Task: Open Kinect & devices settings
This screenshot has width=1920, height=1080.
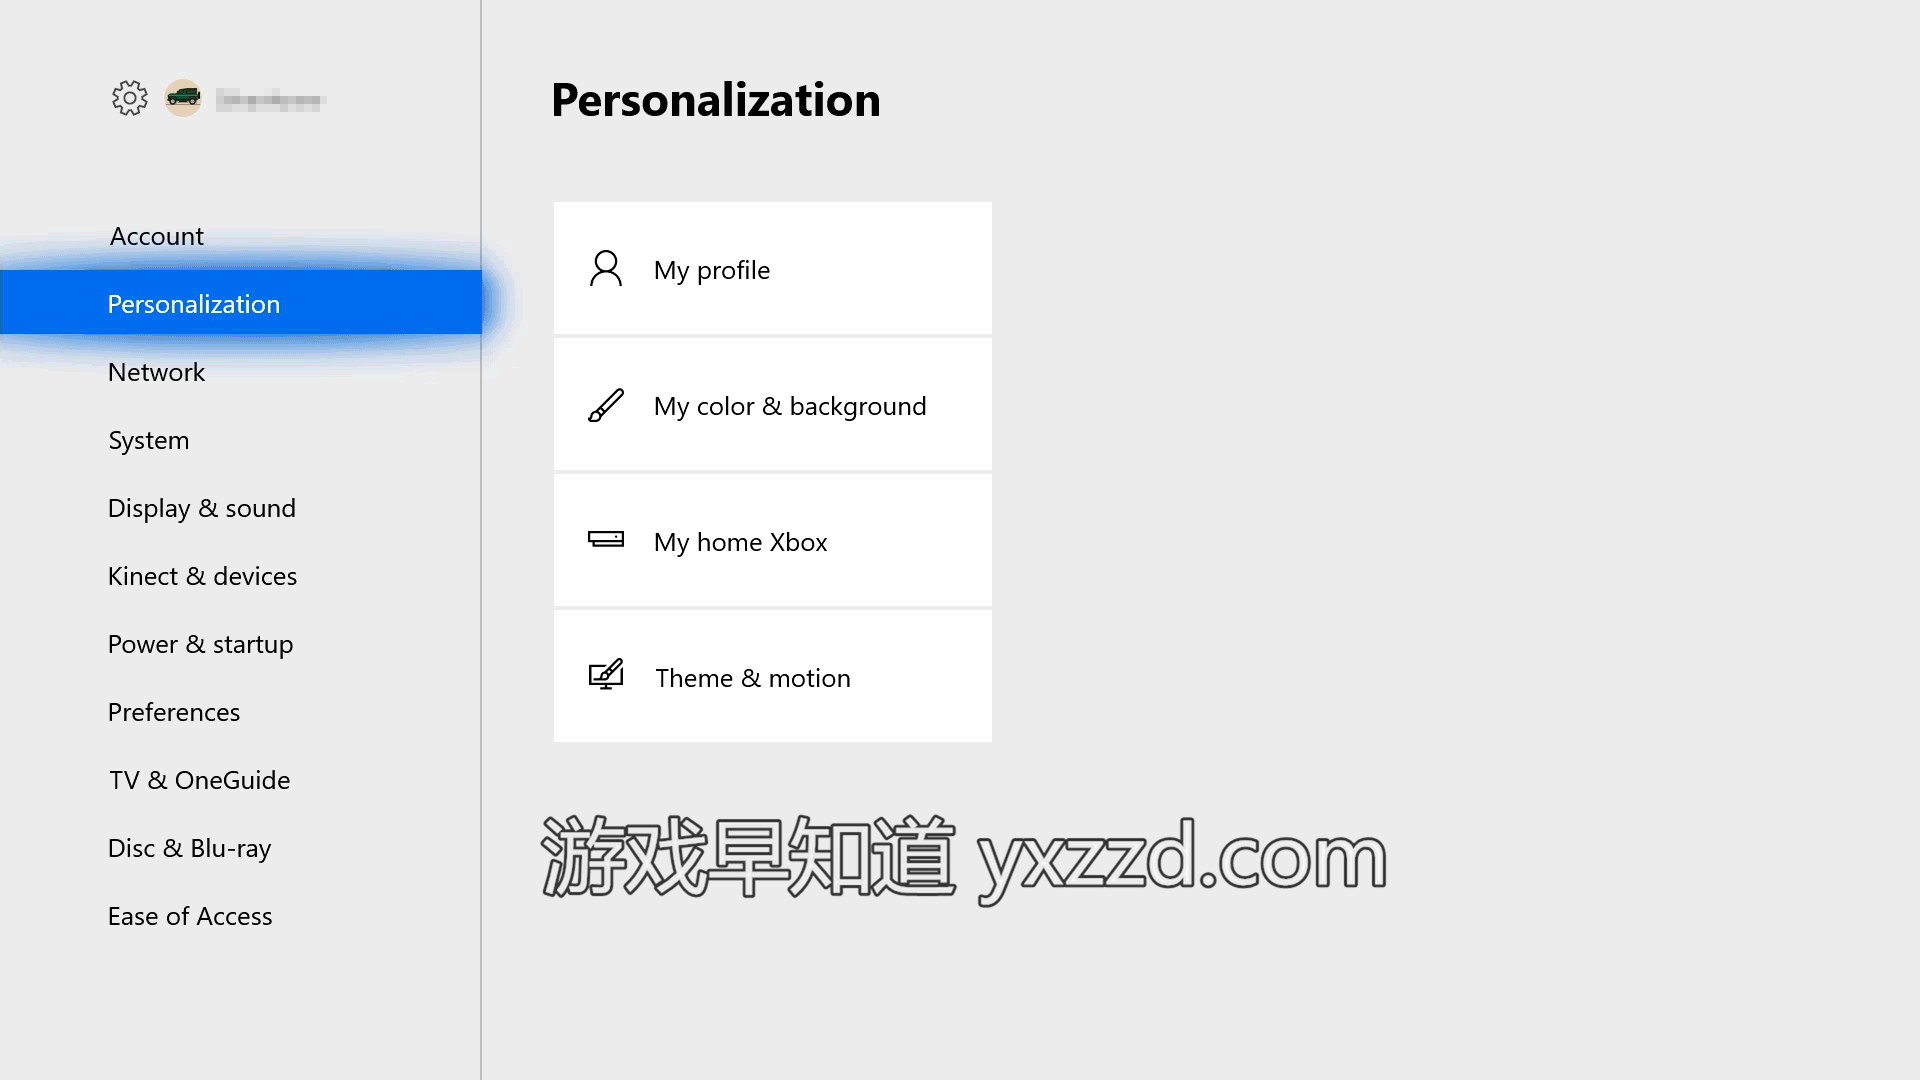Action: (x=202, y=576)
